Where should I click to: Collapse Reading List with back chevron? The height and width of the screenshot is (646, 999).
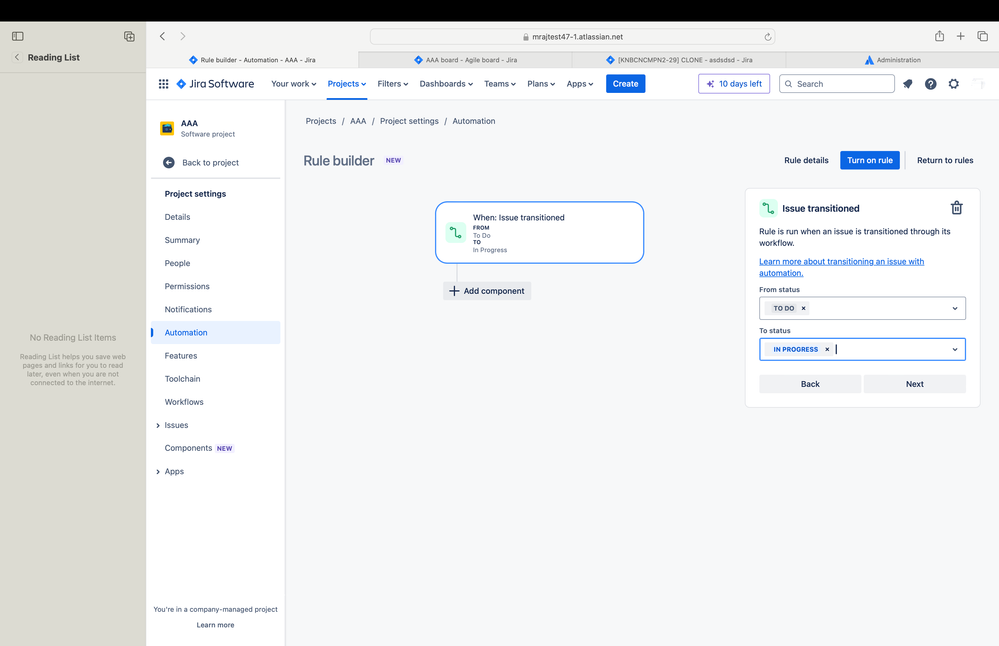pyautogui.click(x=17, y=57)
